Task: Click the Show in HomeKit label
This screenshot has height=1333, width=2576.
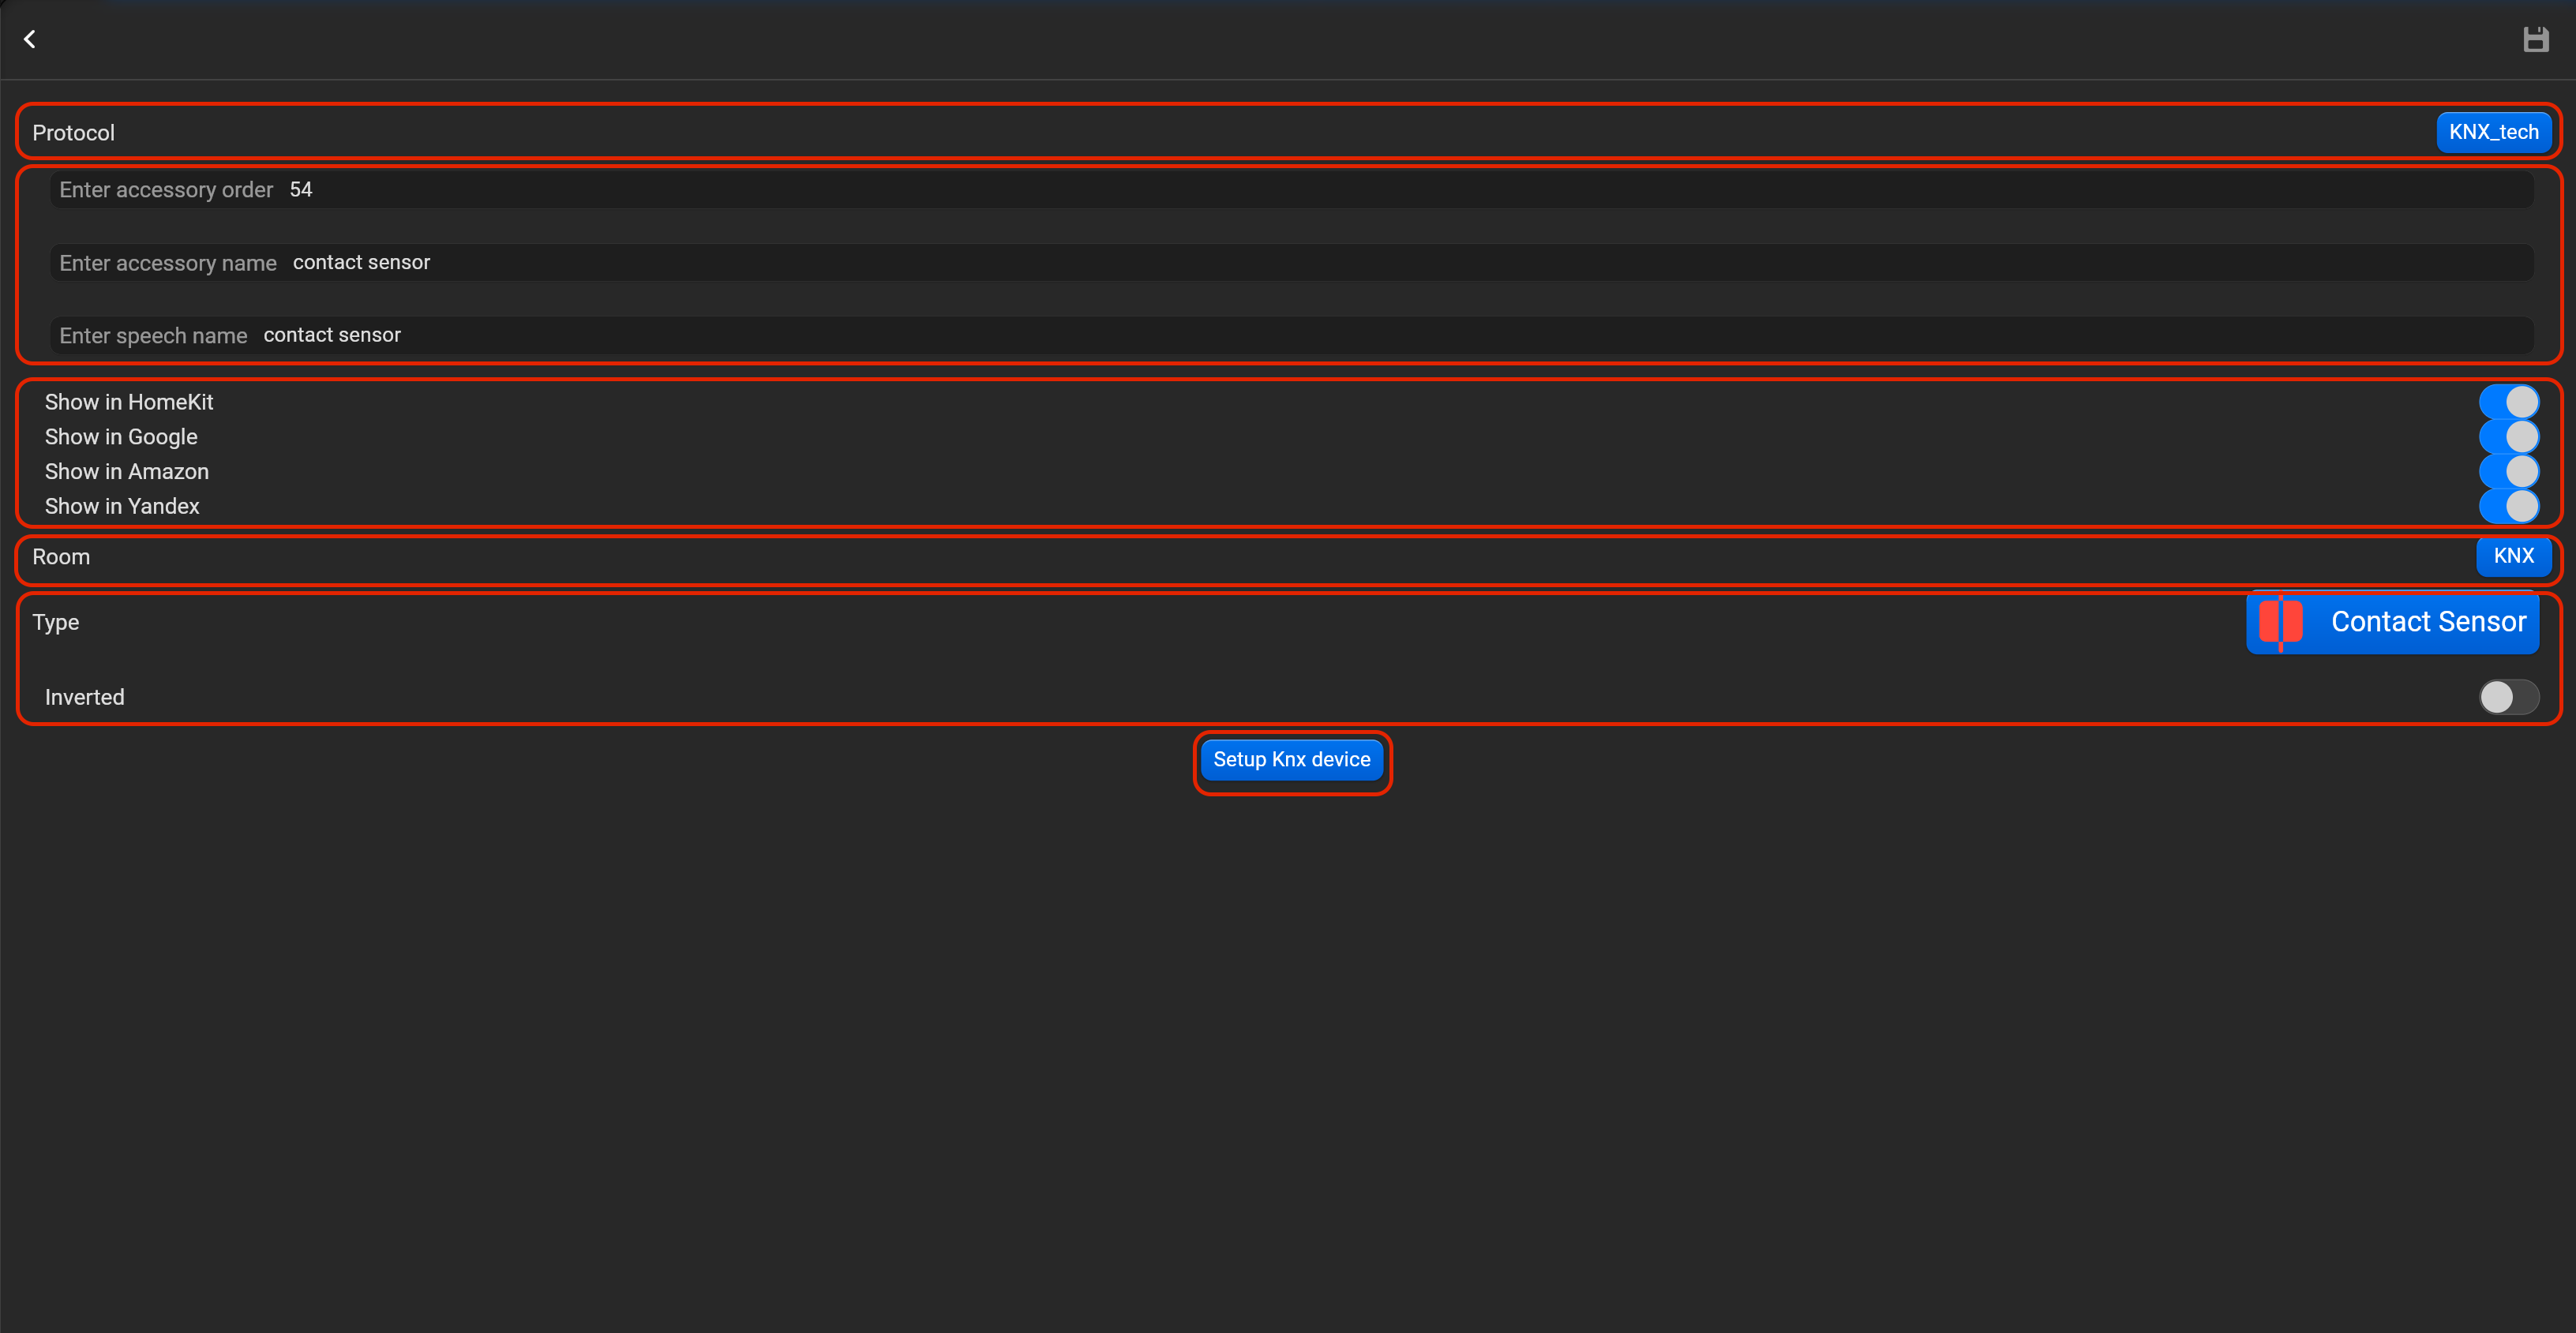Action: coord(128,402)
